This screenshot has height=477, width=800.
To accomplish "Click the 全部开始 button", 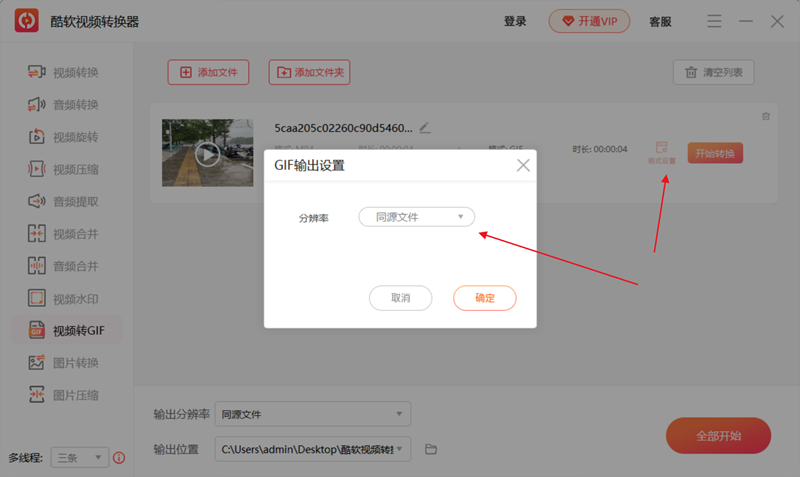I will 718,436.
